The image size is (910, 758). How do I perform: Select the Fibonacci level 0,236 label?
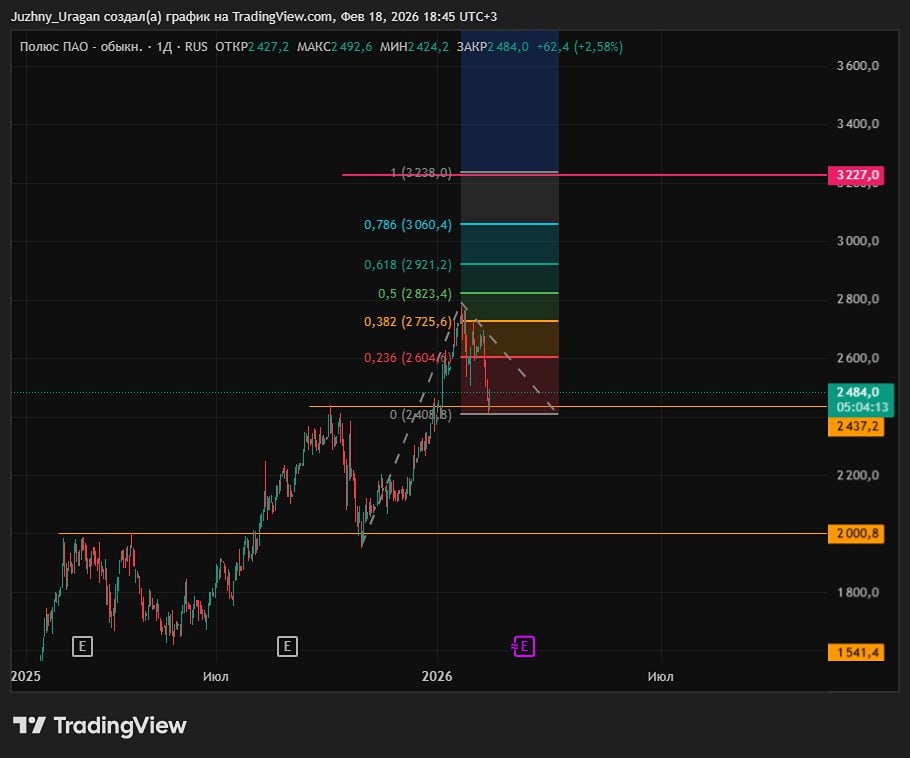click(407, 358)
